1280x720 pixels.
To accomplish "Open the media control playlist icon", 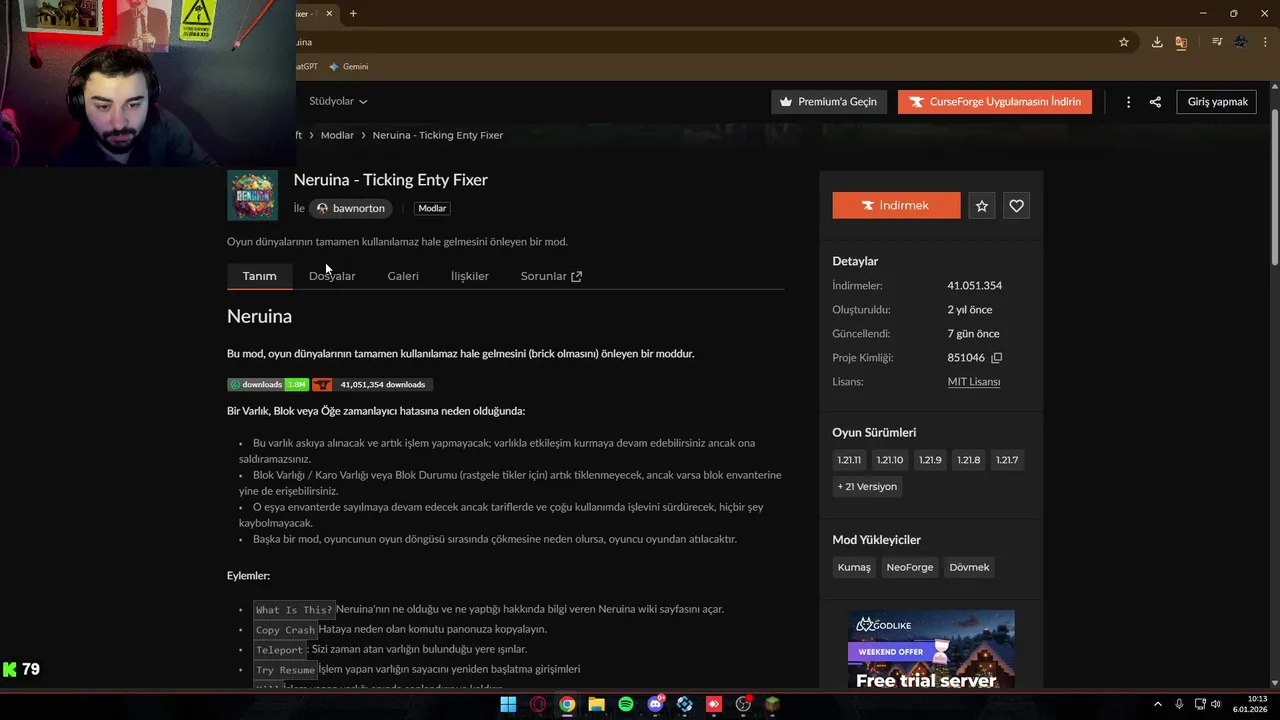I will 1217,42.
